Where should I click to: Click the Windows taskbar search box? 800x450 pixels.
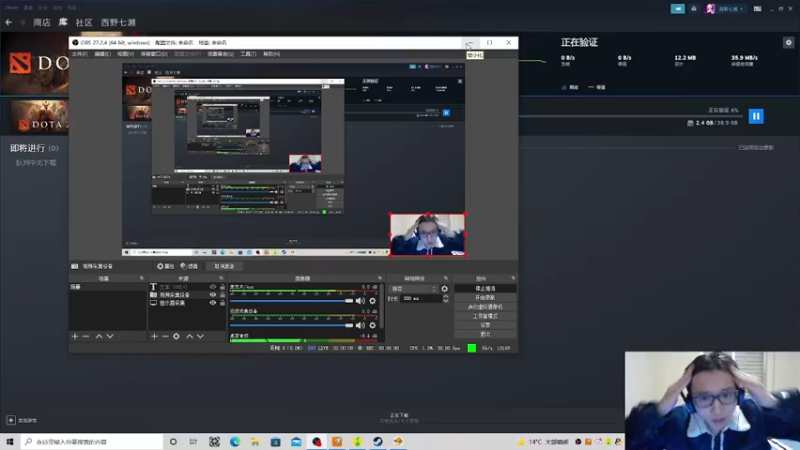(x=92, y=442)
